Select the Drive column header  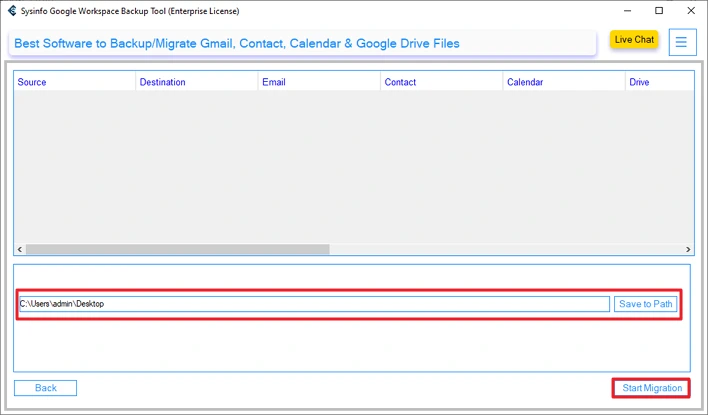(x=660, y=82)
